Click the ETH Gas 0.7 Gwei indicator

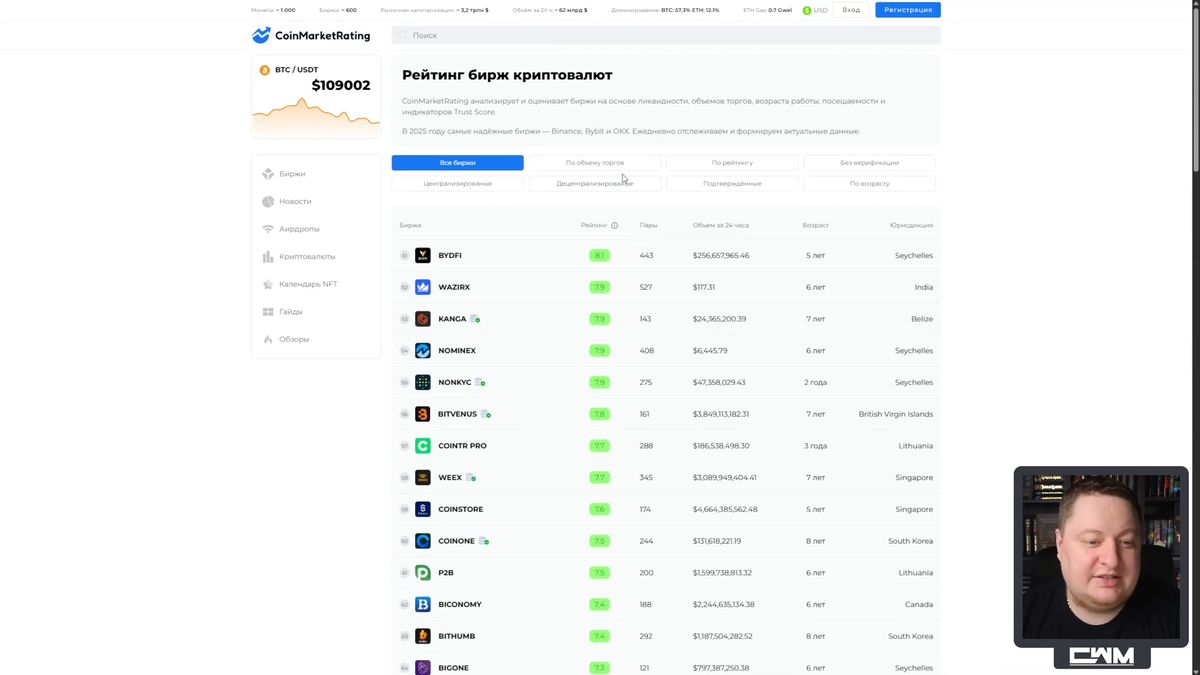(768, 10)
